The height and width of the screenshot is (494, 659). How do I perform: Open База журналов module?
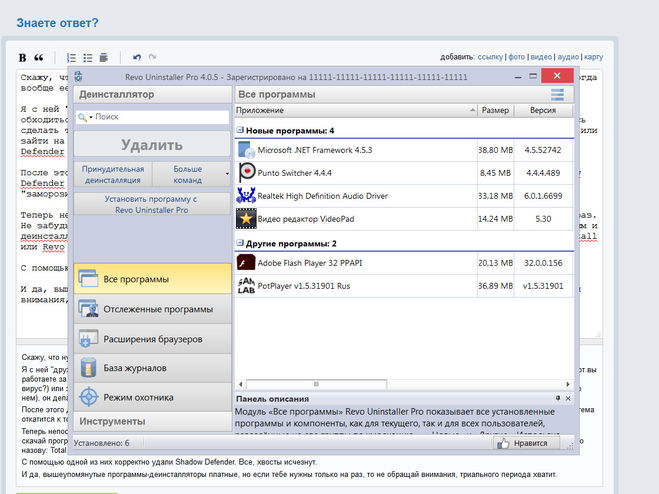pyautogui.click(x=153, y=368)
